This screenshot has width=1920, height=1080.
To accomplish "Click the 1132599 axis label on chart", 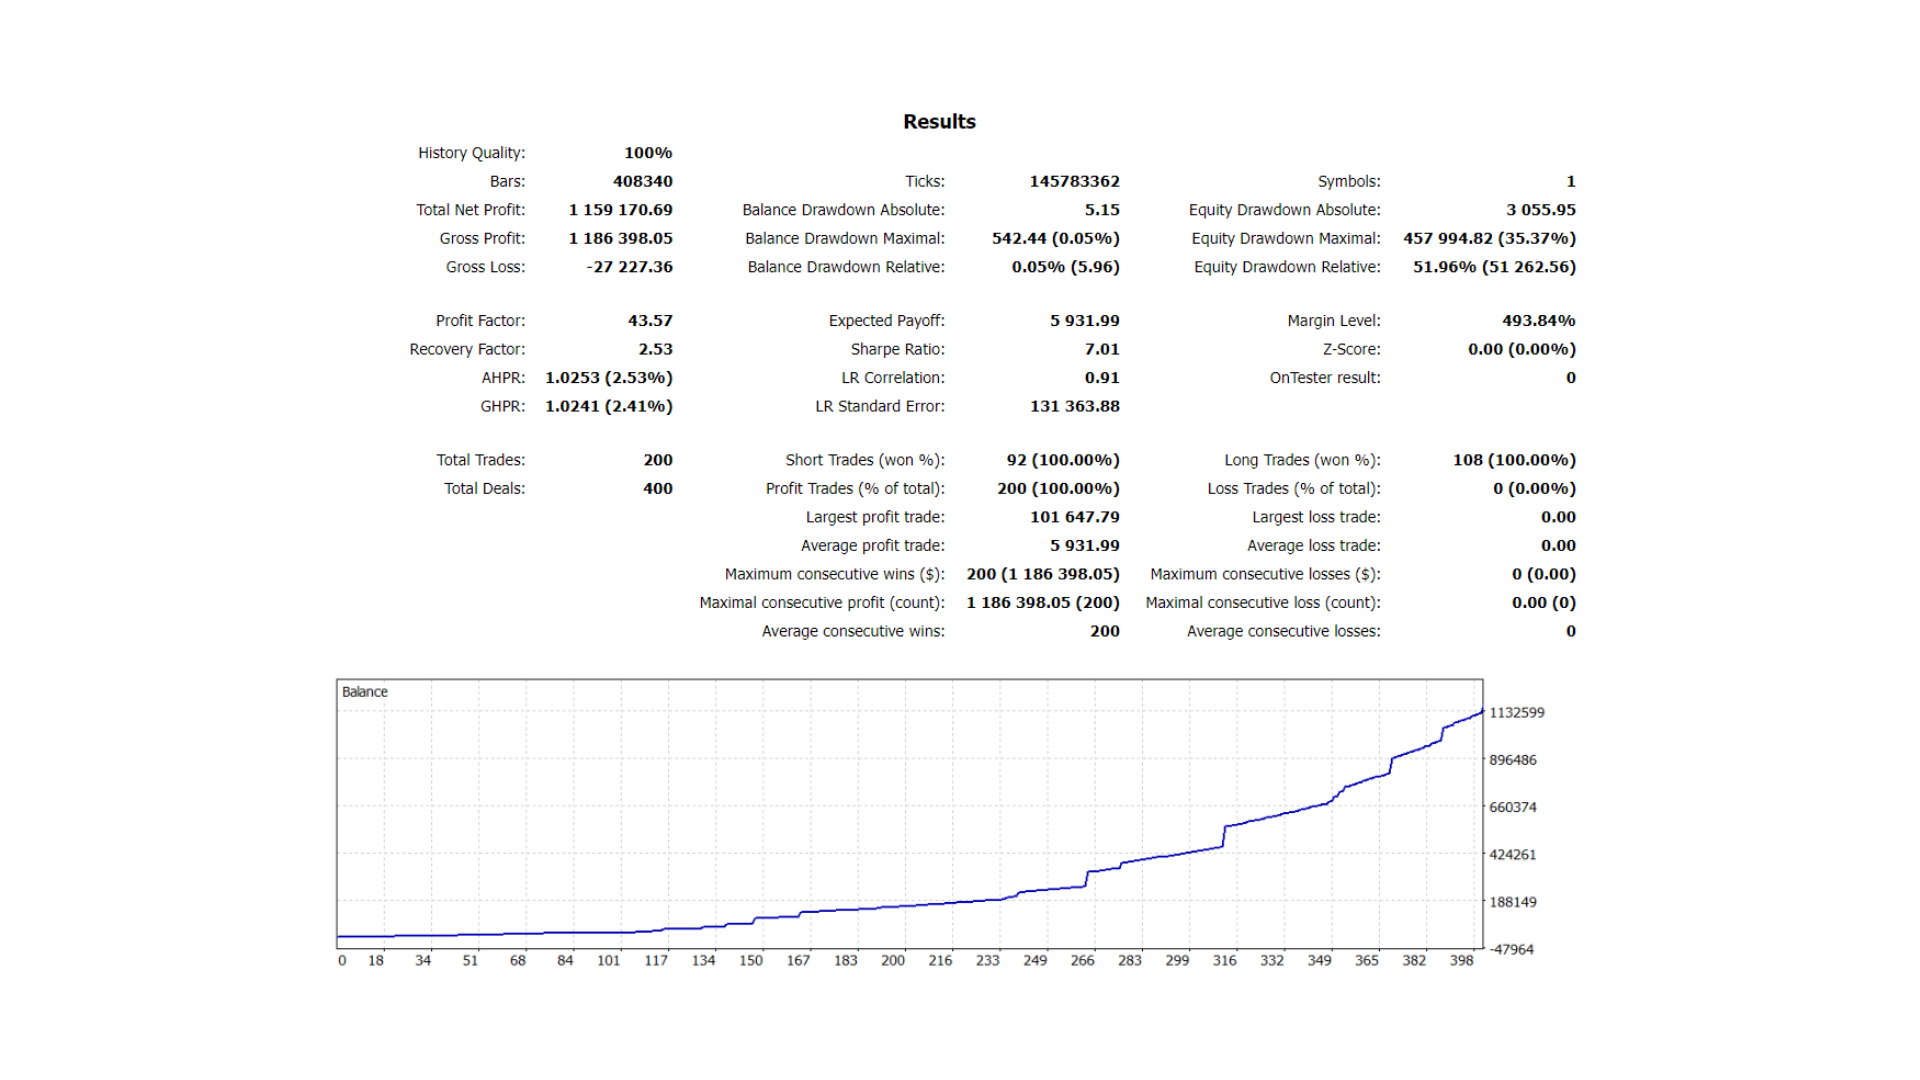I will click(1516, 713).
